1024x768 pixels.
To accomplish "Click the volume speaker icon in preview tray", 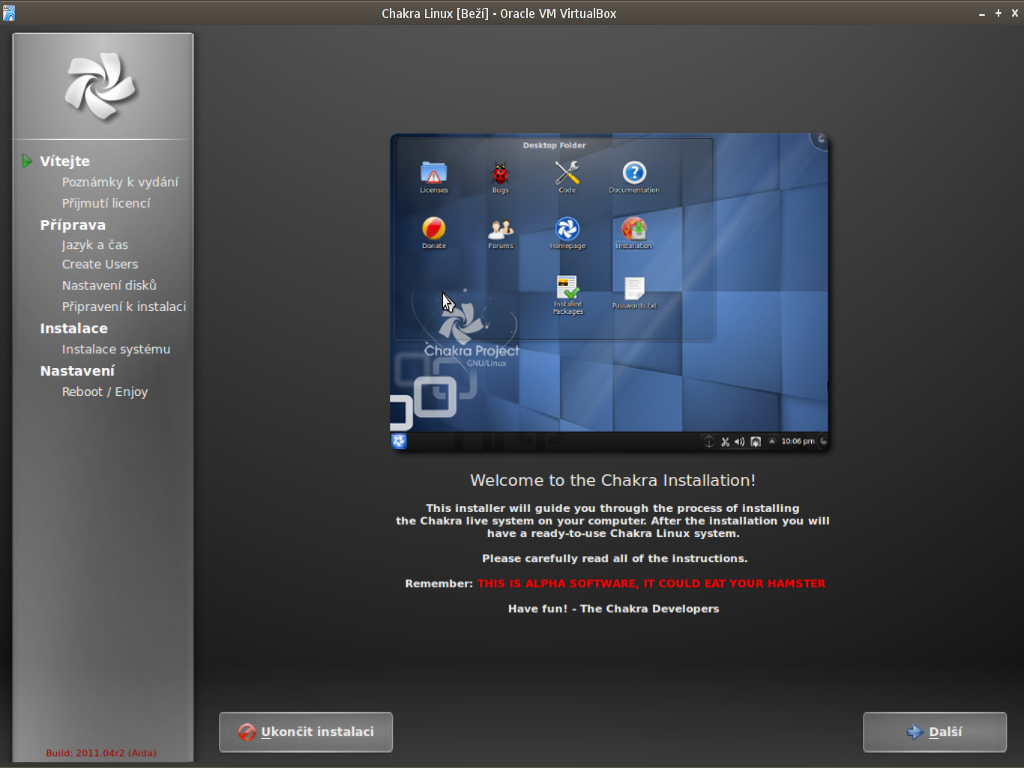I will click(x=739, y=442).
